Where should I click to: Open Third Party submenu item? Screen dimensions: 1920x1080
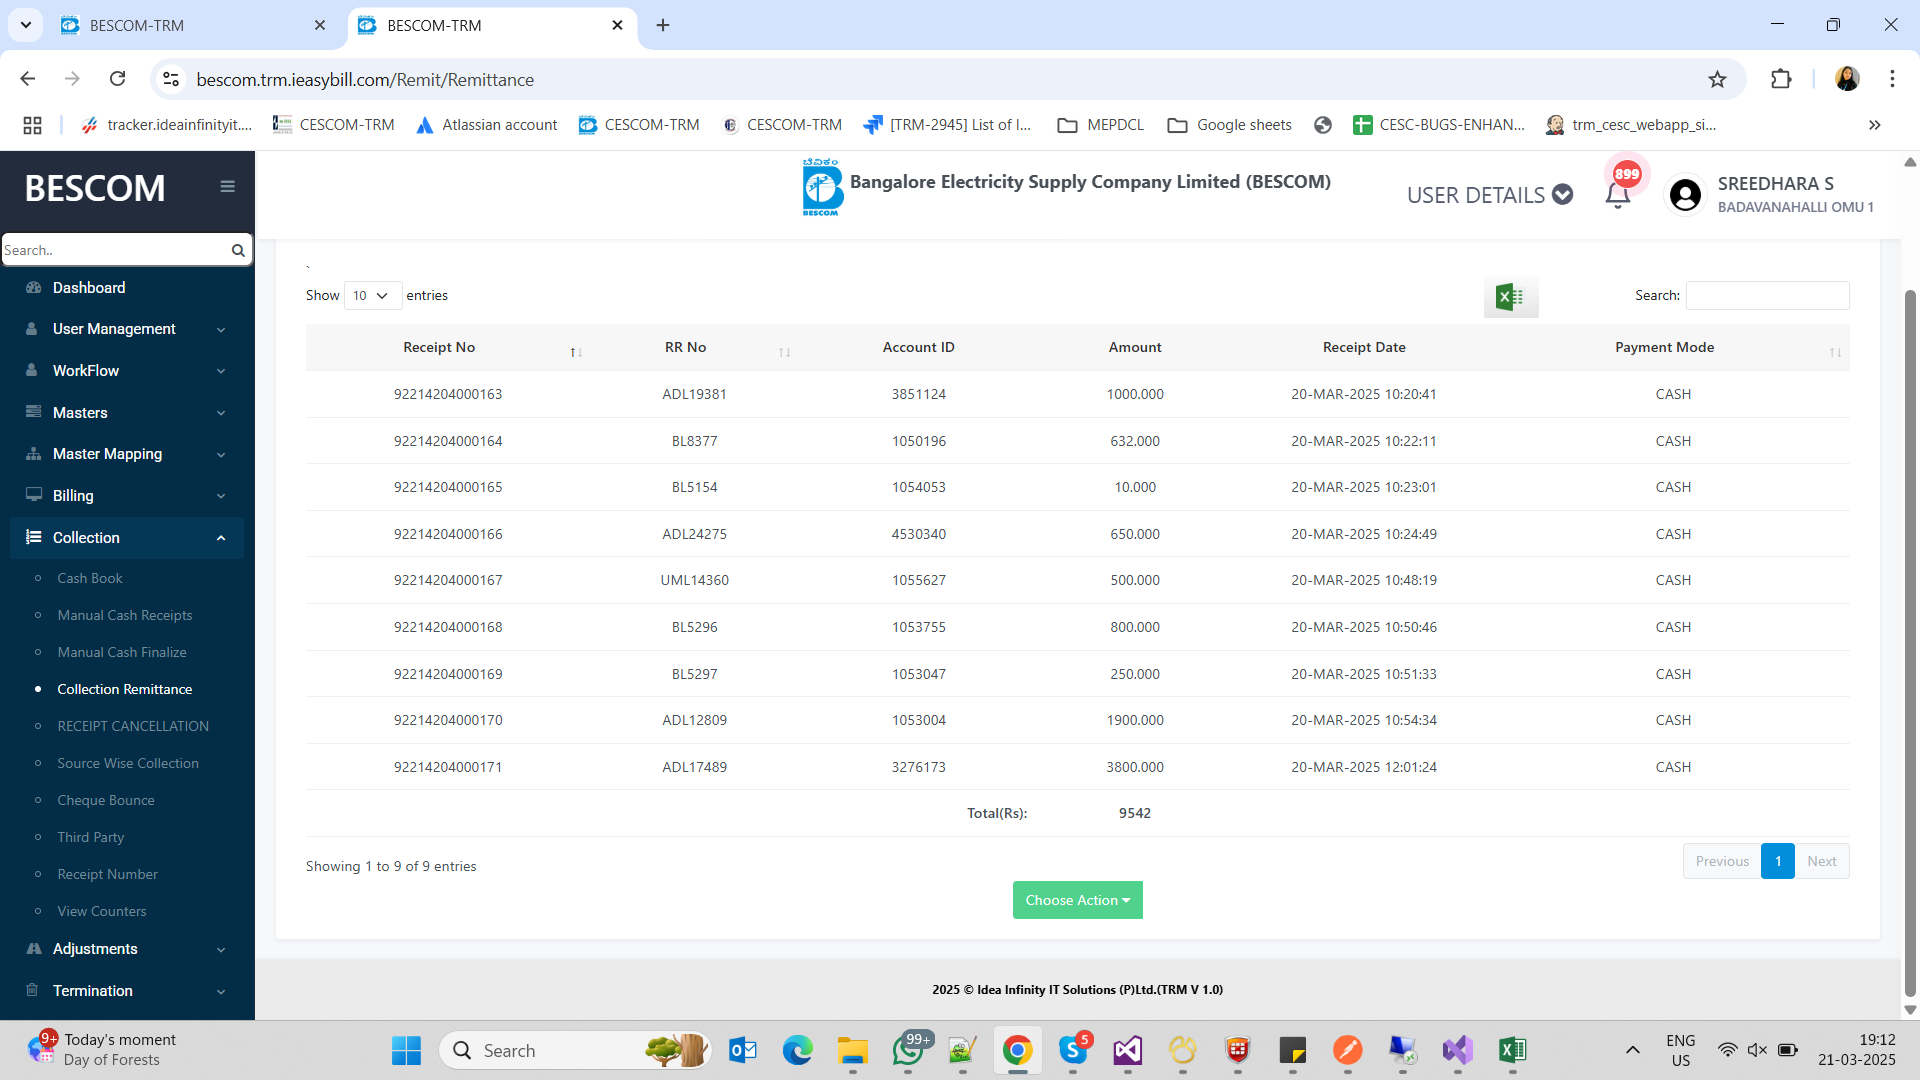[x=91, y=837]
